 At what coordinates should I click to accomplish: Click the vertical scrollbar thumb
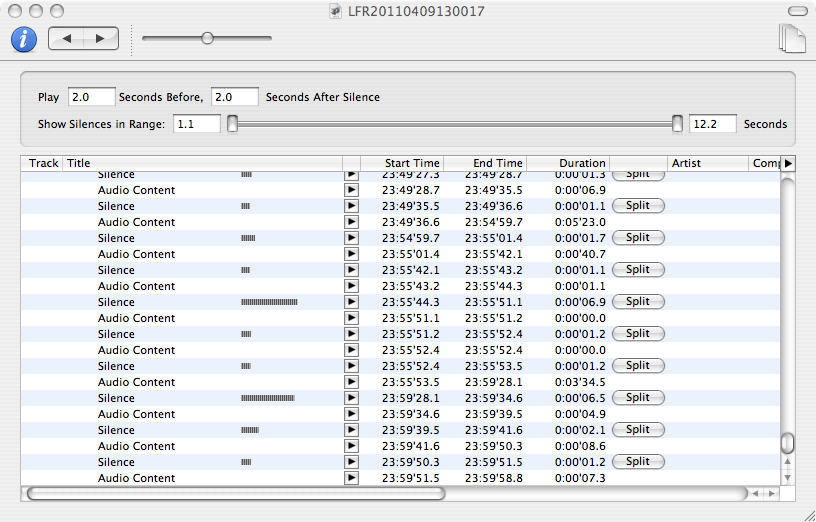coord(788,443)
